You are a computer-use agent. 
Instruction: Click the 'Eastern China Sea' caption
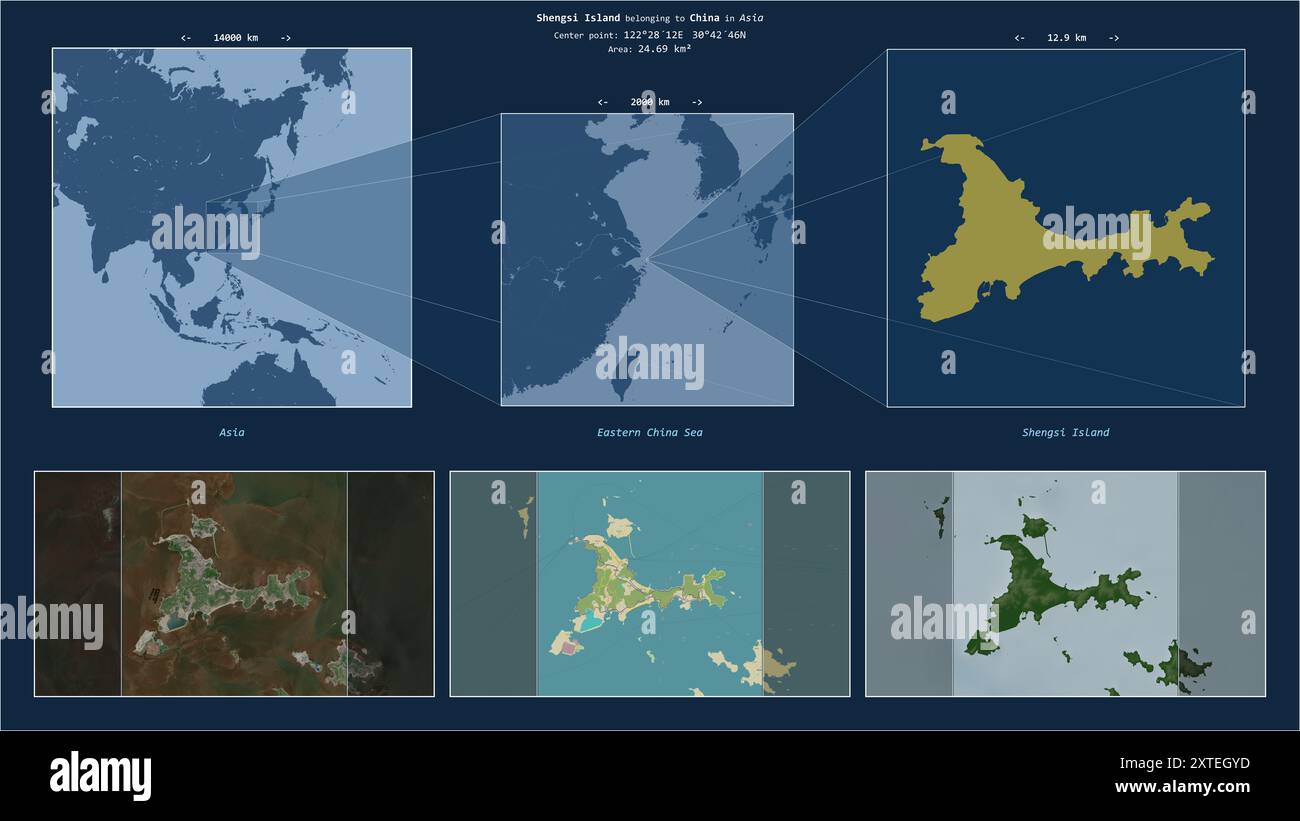pos(650,433)
